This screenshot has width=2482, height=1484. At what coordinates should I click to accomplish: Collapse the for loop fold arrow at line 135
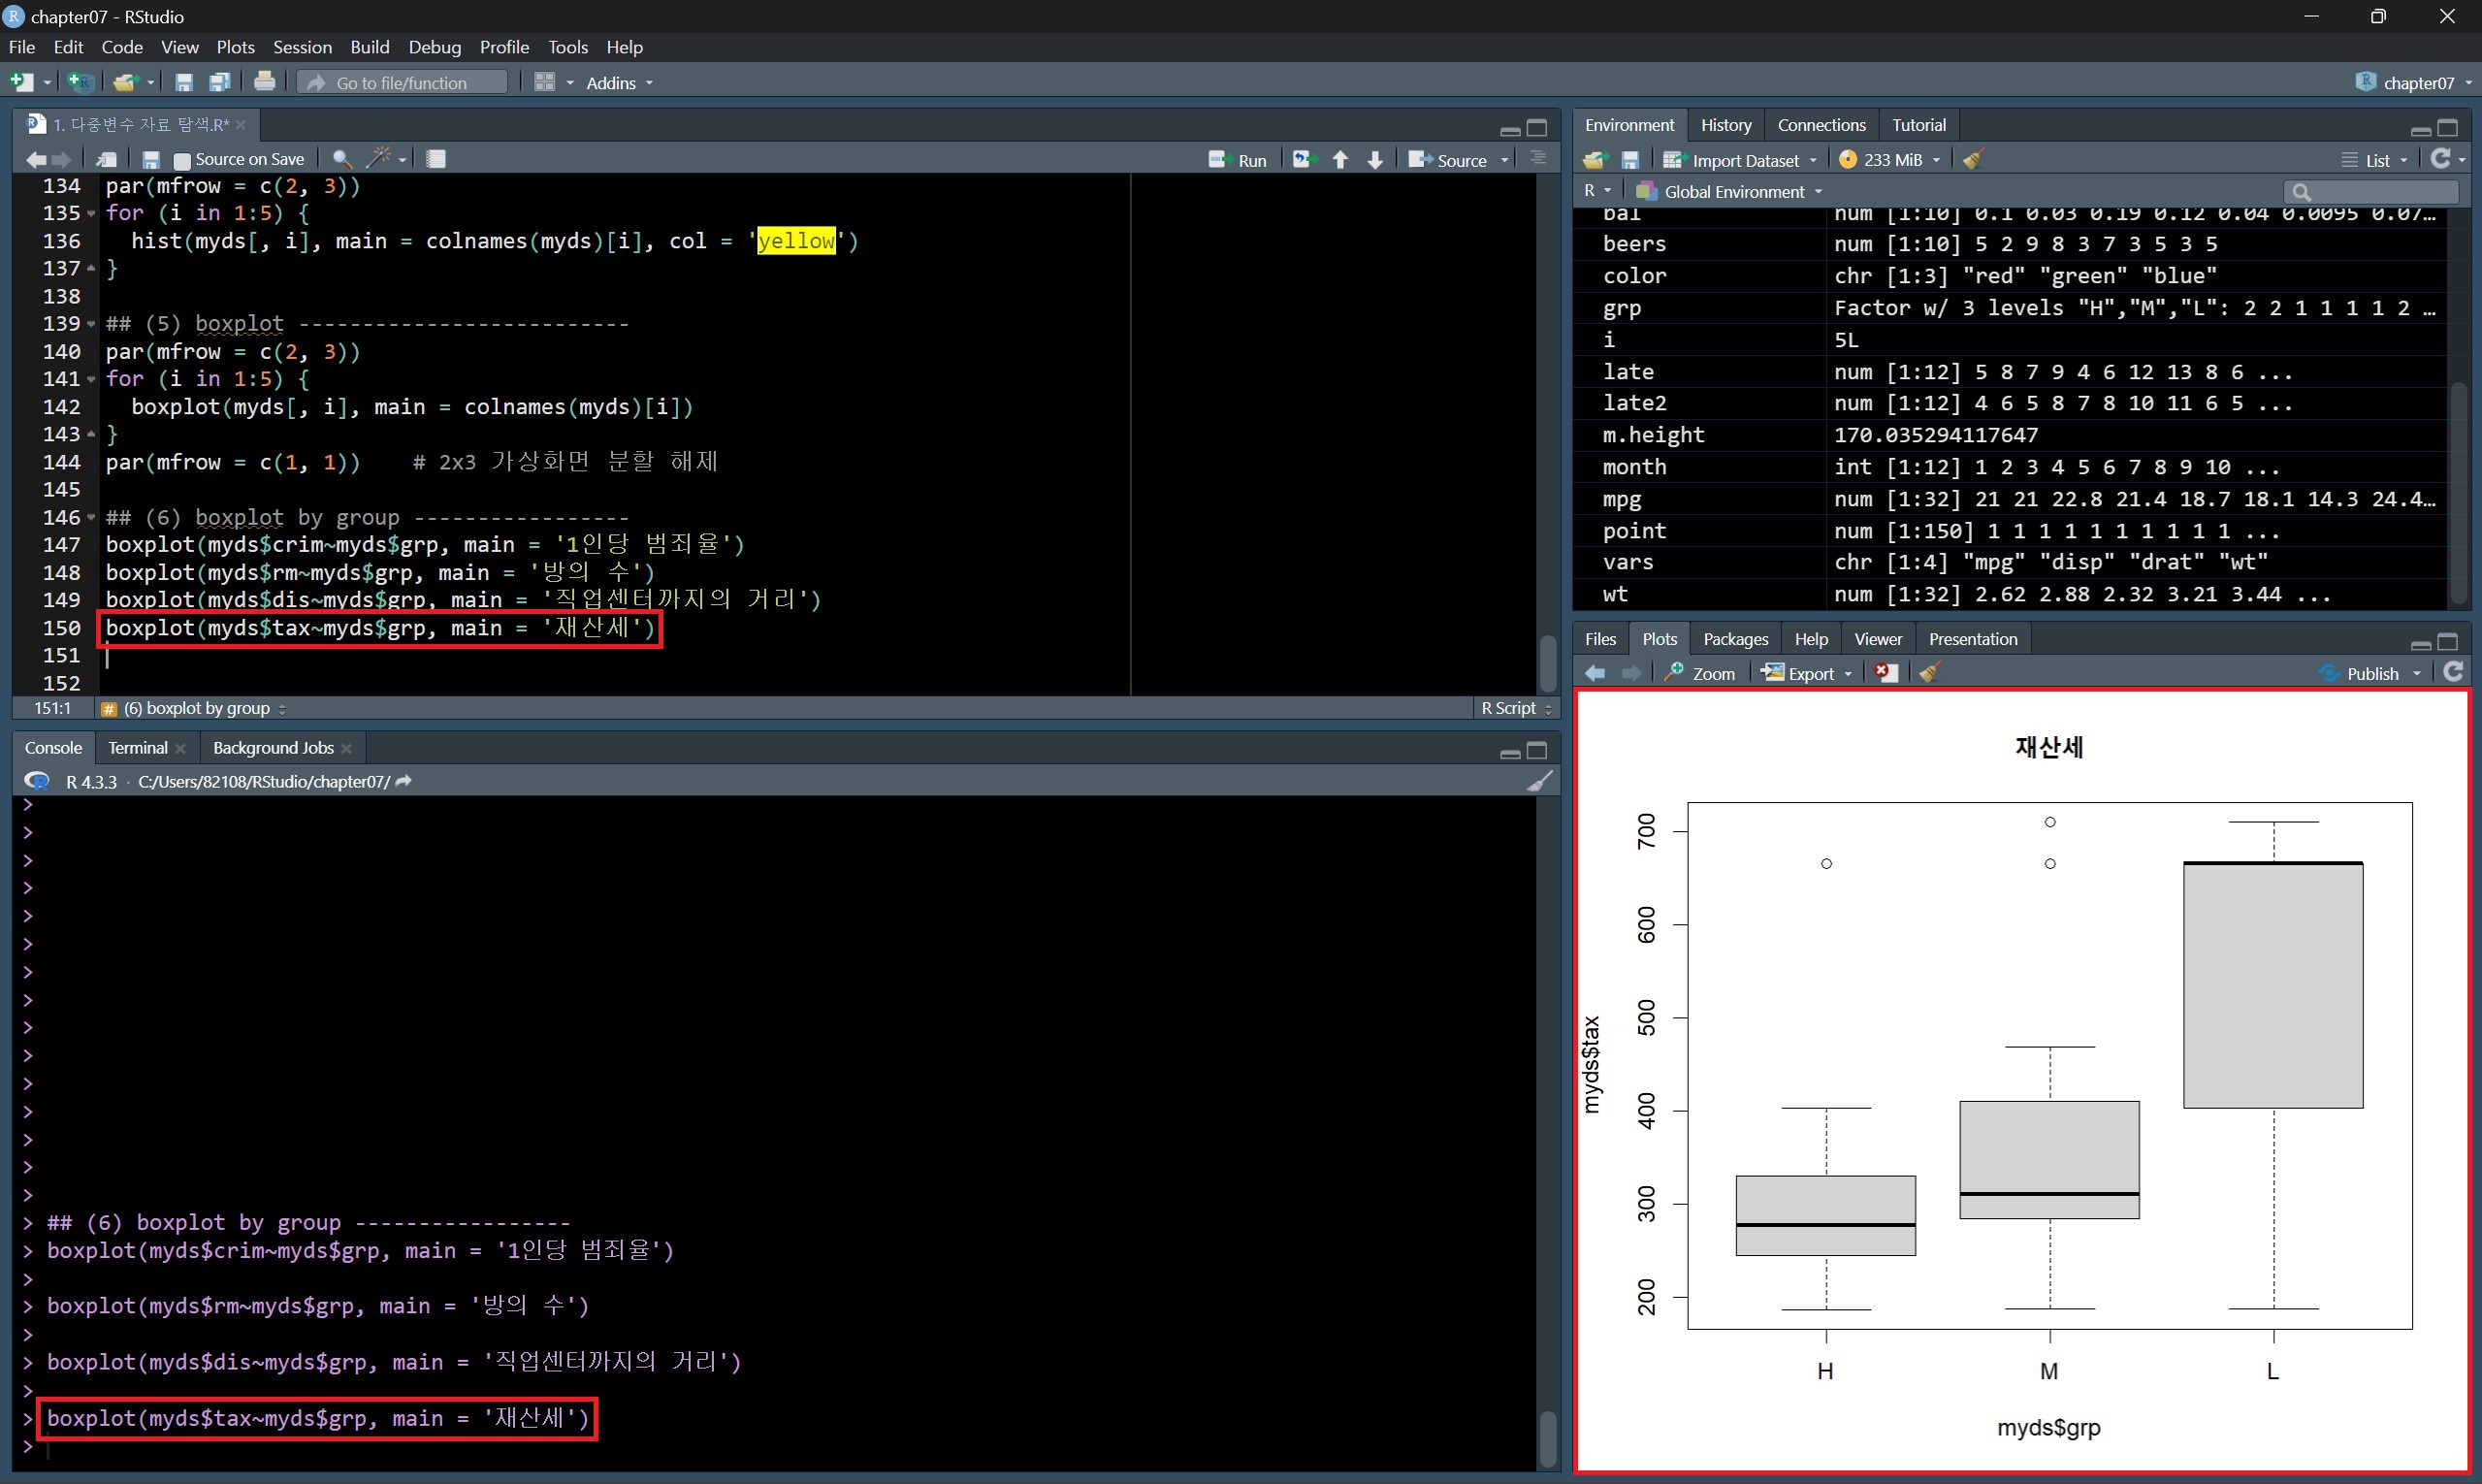tap(92, 214)
